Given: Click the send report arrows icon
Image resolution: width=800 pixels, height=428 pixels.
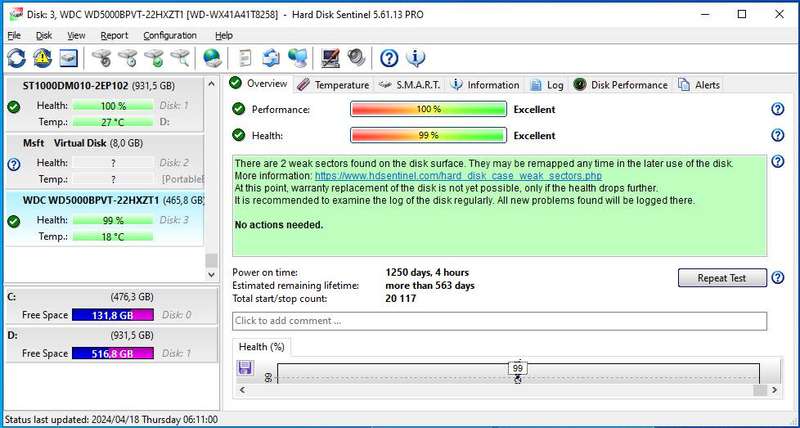Looking at the screenshot, I should coord(271,58).
